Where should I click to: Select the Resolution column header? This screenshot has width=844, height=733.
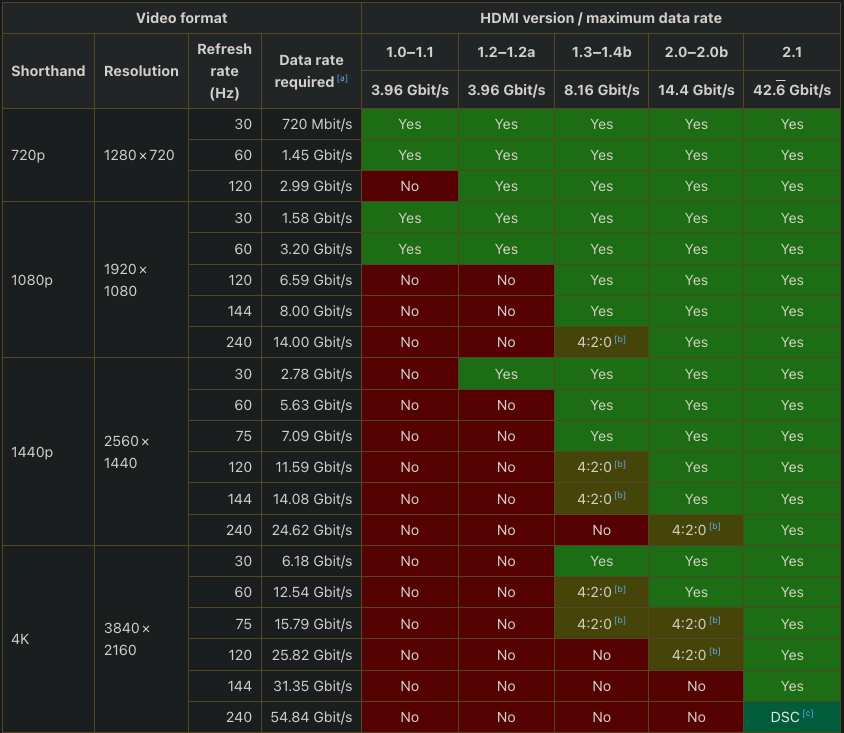coord(141,71)
